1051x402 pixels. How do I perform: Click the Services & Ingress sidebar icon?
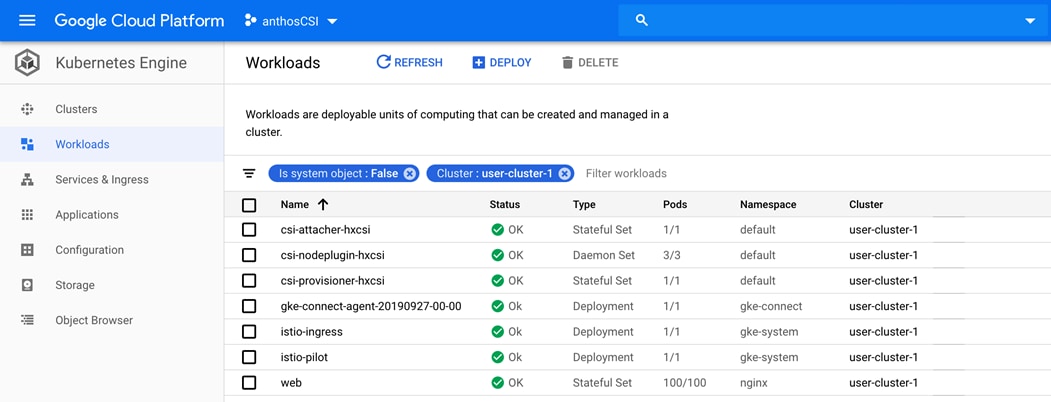tap(27, 180)
